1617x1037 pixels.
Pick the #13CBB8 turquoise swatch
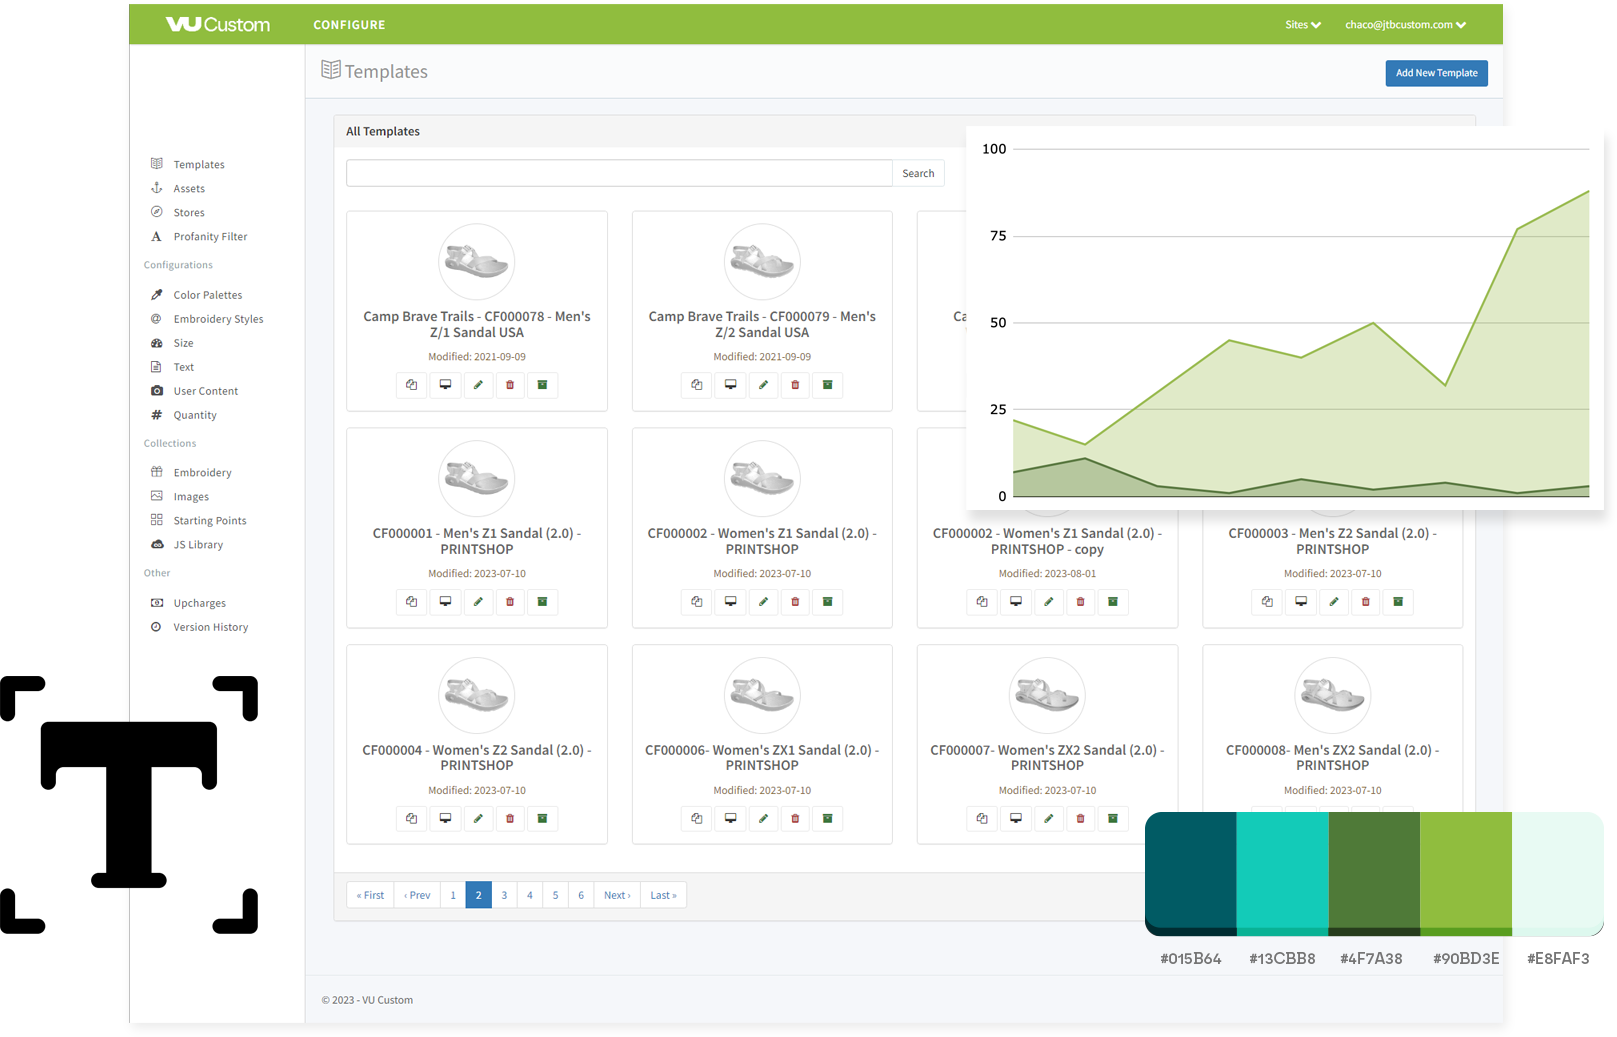pyautogui.click(x=1283, y=873)
